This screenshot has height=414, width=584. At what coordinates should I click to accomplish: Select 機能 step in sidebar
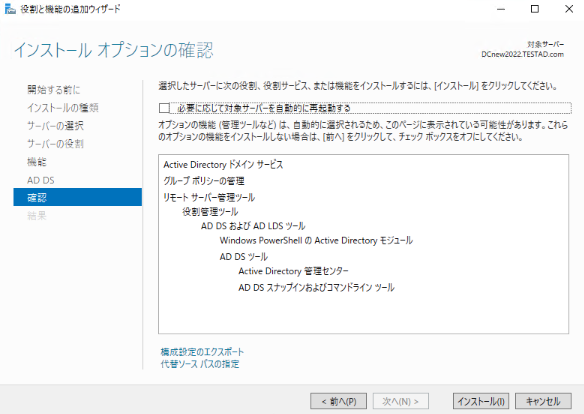[x=37, y=162]
